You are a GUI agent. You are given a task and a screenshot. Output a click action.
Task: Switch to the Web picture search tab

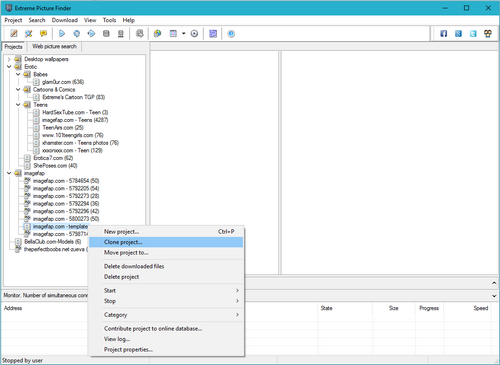coord(54,46)
